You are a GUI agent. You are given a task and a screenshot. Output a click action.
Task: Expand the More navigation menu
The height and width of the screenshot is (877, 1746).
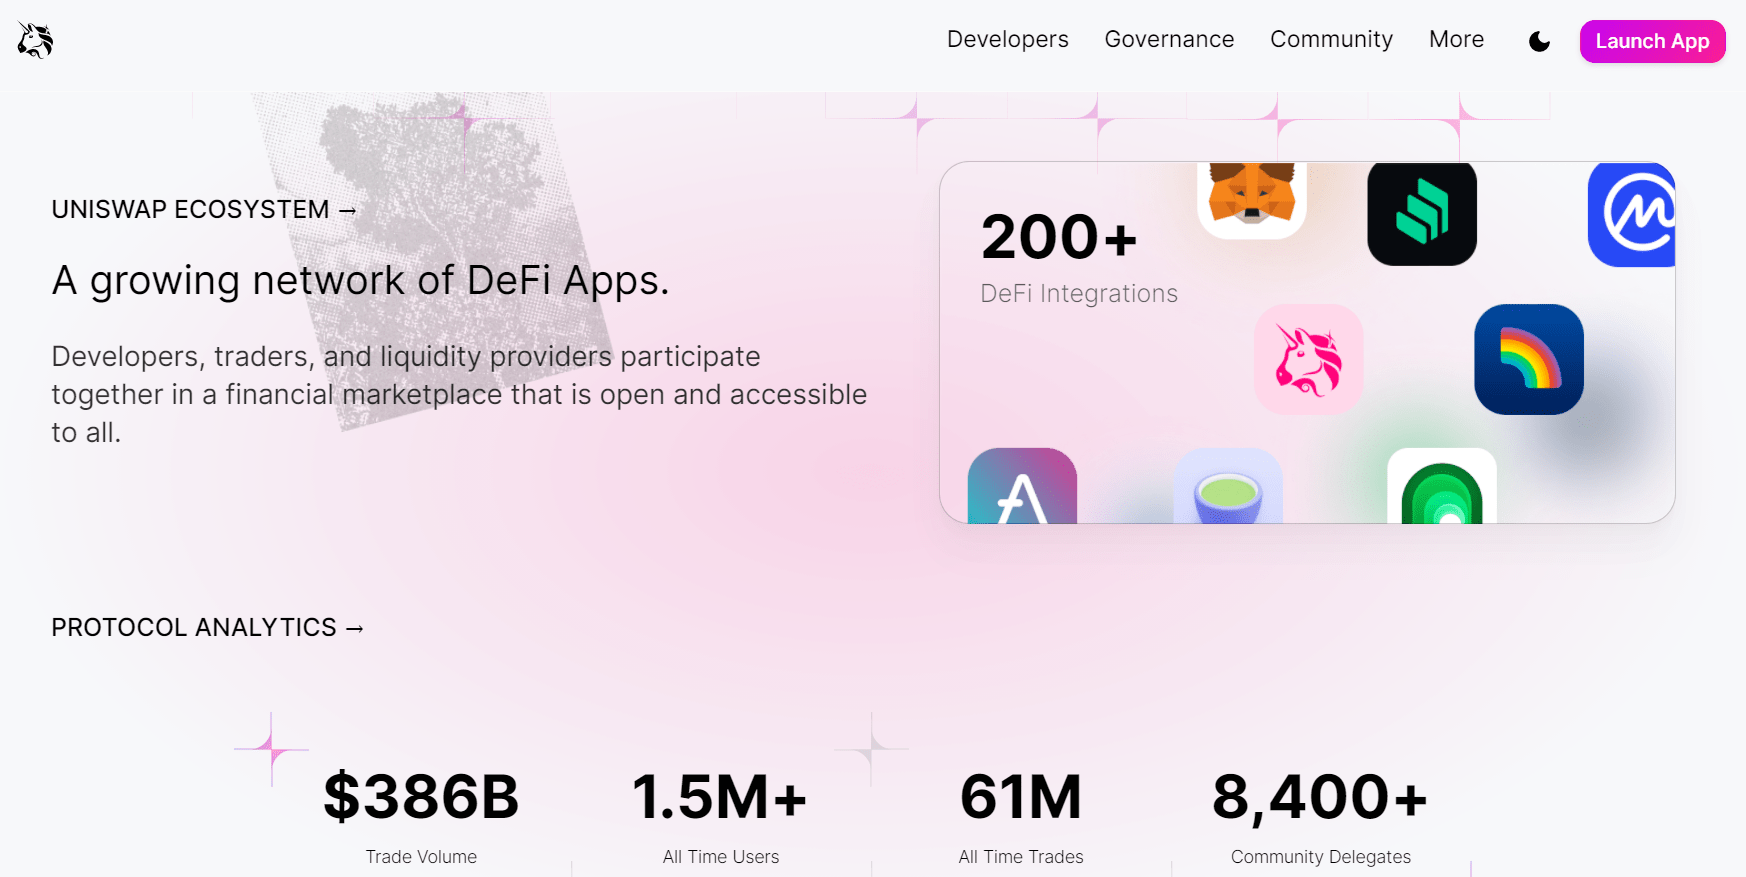click(x=1456, y=40)
